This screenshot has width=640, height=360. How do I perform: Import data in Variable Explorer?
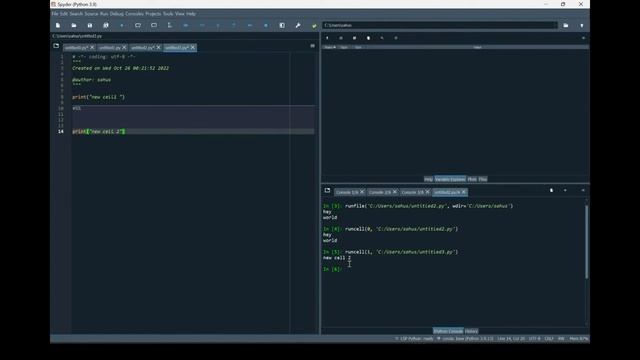(327, 38)
